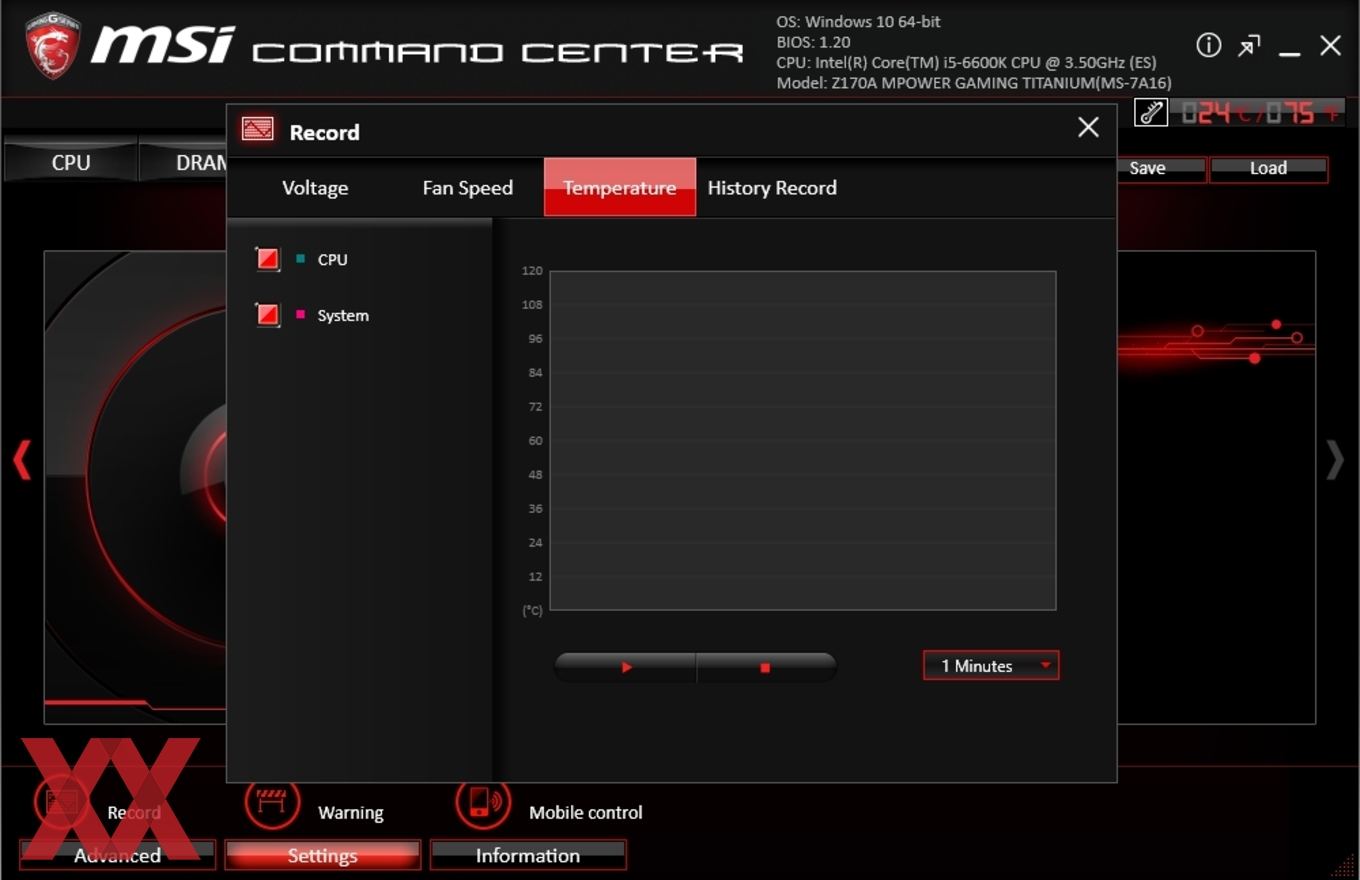Click the Record dialog title icon
Viewport: 1360px width, 880px height.
257,129
